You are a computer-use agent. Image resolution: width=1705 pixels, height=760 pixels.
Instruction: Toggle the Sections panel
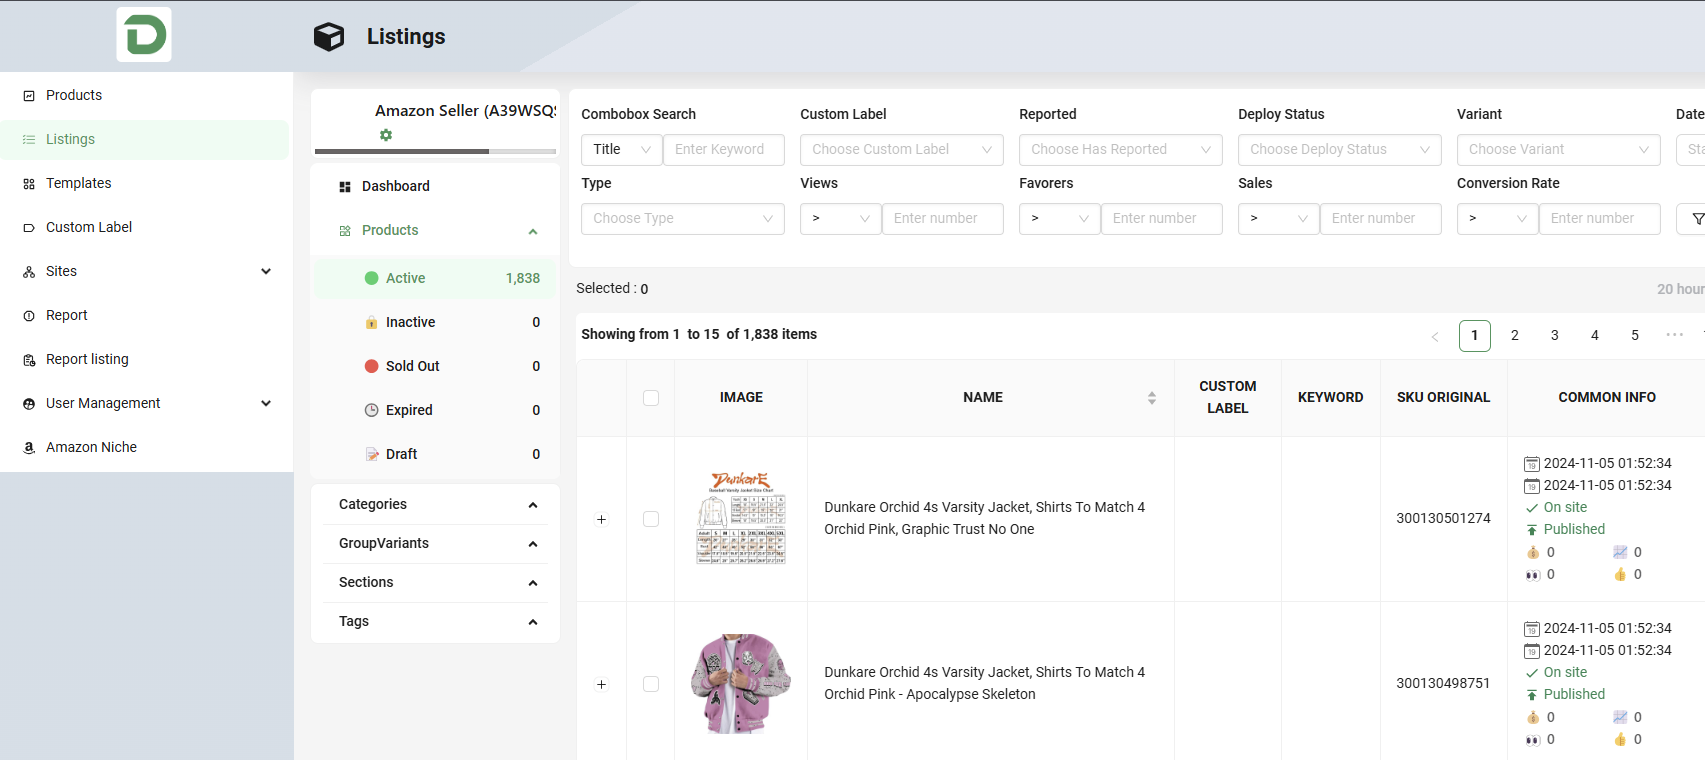(x=436, y=583)
